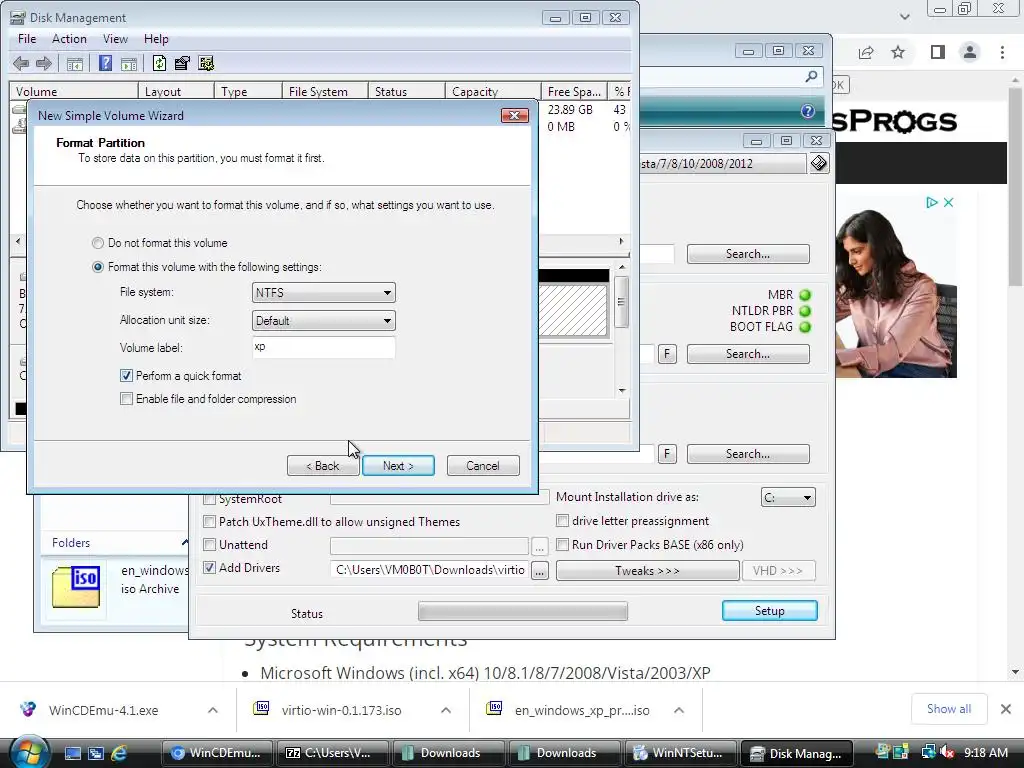Click the Setup button in WinNTSetup

769,611
